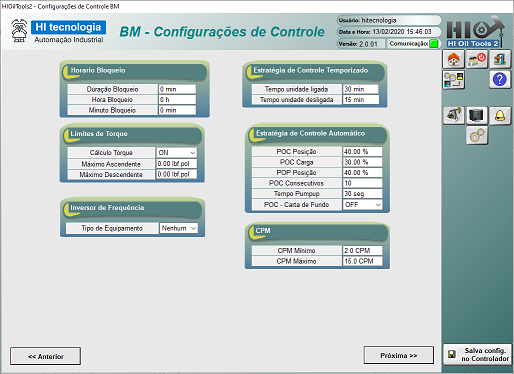Image resolution: width=514 pixels, height=374 pixels.
Task: Open the Cálculo Torque ON dropdown
Action: point(177,153)
